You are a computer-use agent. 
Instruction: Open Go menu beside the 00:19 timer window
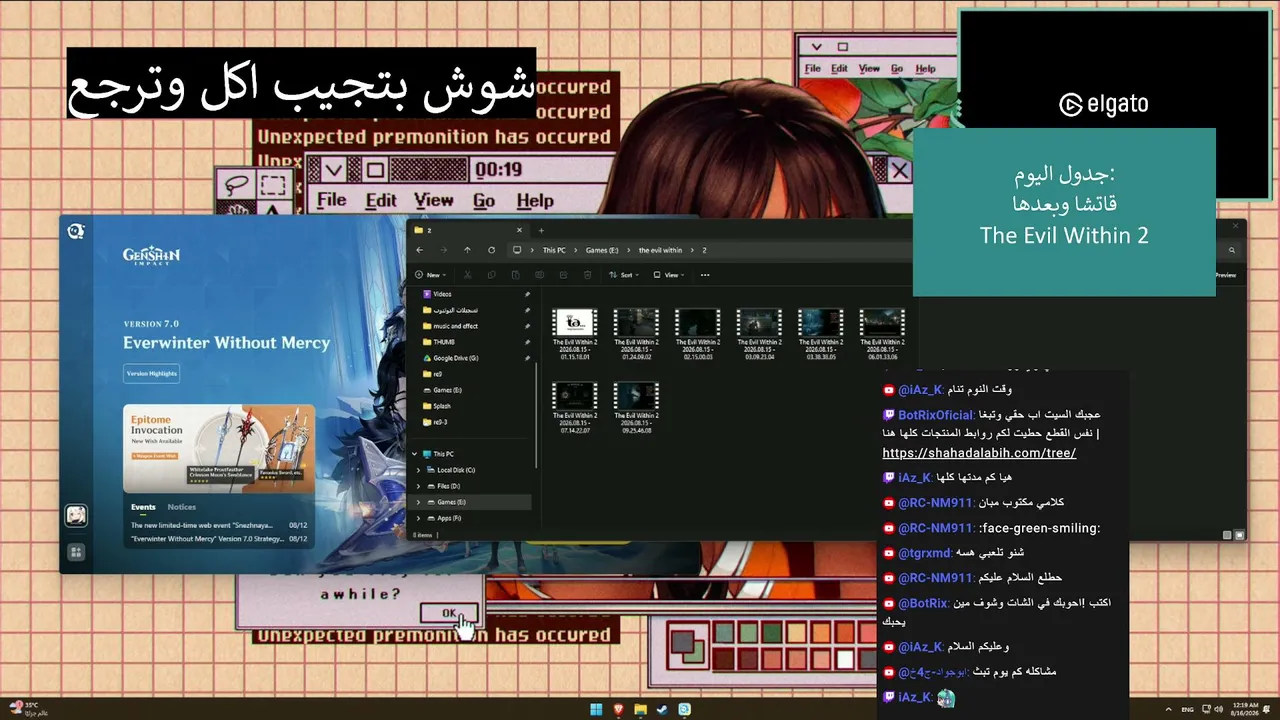pyautogui.click(x=484, y=201)
